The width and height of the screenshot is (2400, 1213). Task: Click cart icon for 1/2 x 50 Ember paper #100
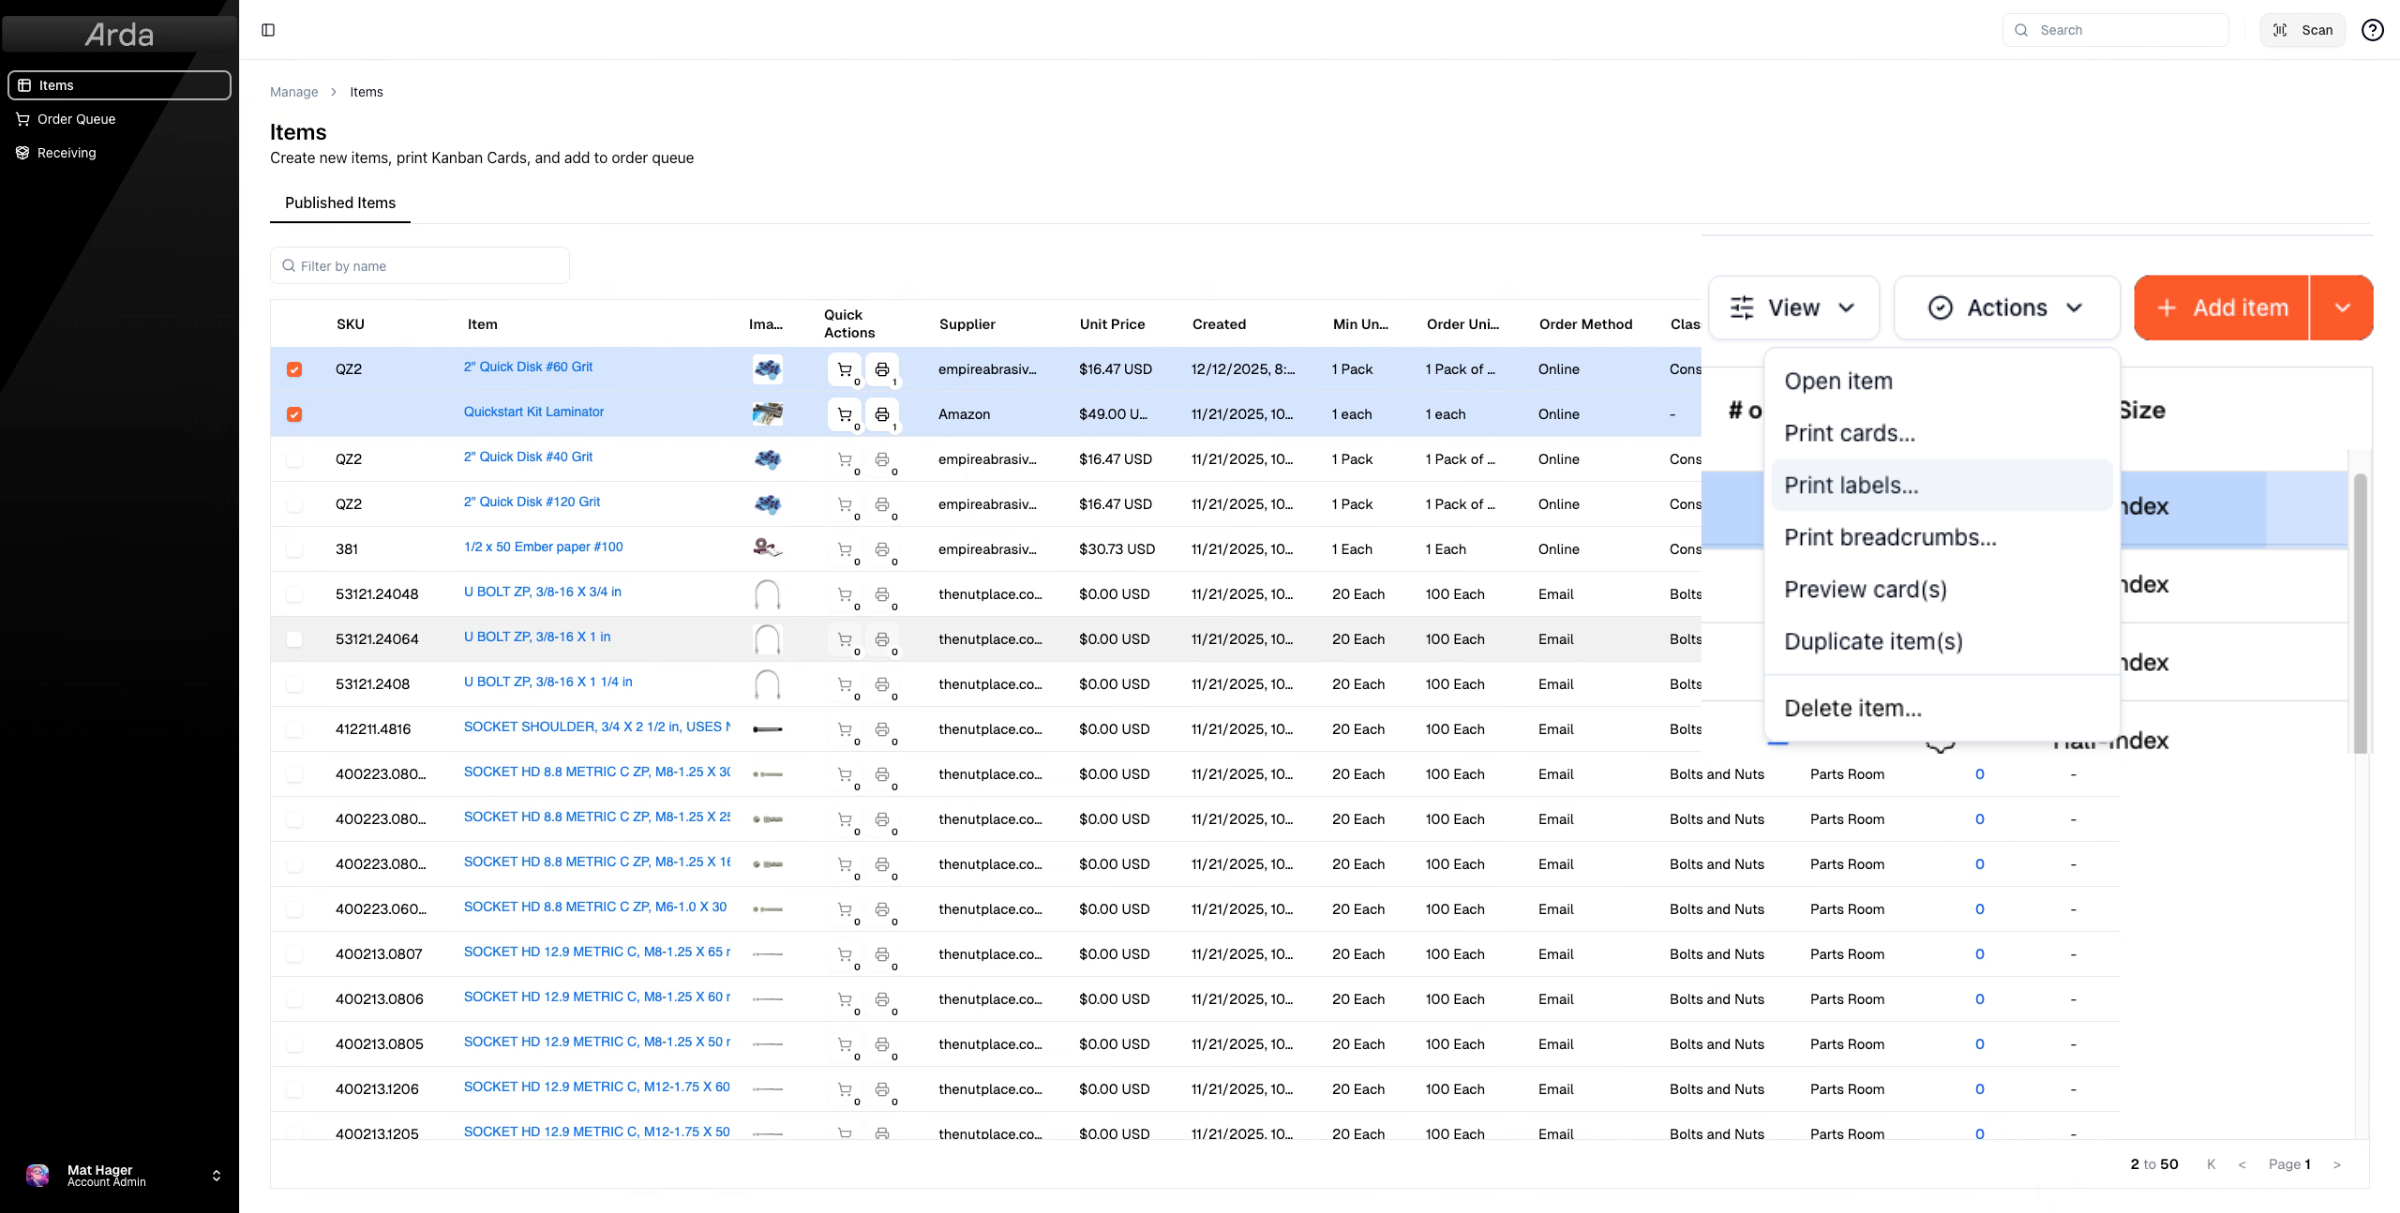pos(845,549)
